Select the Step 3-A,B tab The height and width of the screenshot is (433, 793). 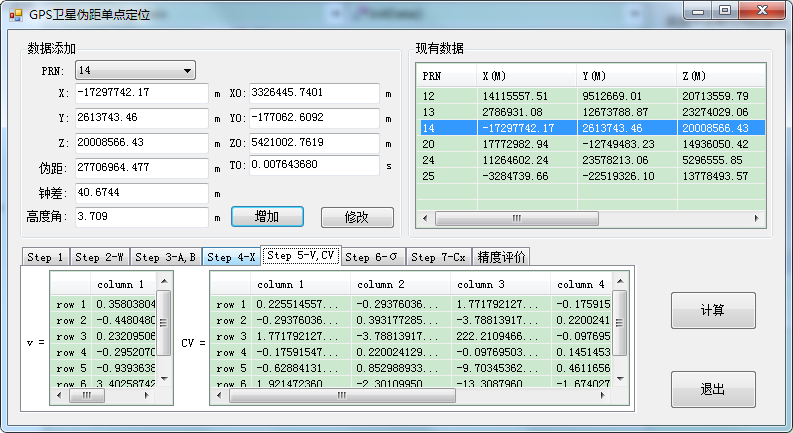click(x=166, y=257)
